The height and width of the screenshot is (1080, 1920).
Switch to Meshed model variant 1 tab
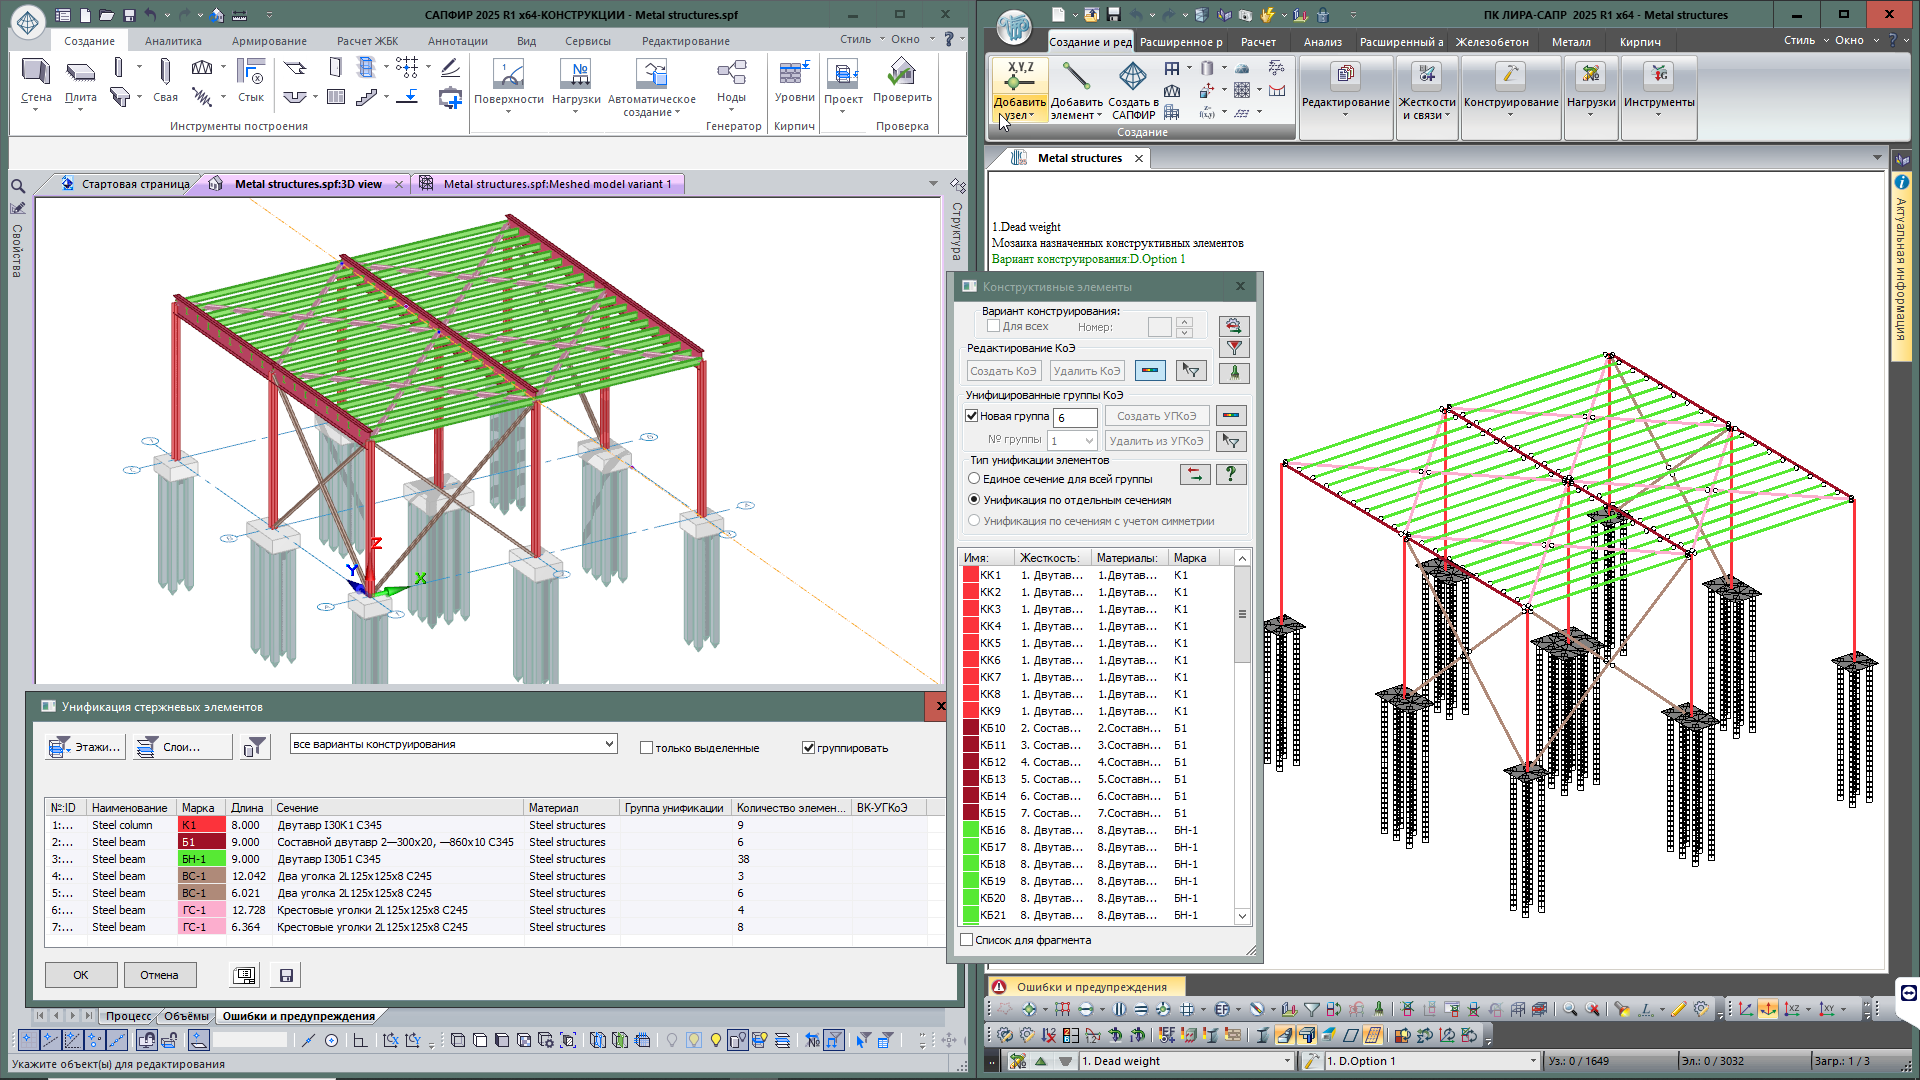point(556,184)
